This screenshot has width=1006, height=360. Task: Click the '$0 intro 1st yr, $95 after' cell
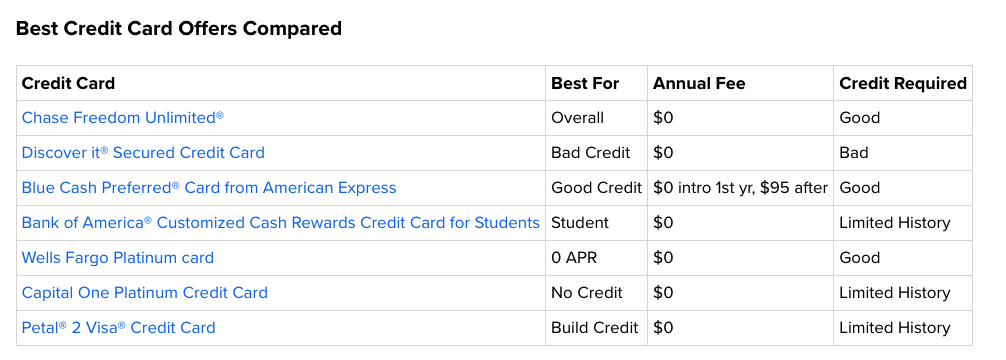[x=740, y=188]
